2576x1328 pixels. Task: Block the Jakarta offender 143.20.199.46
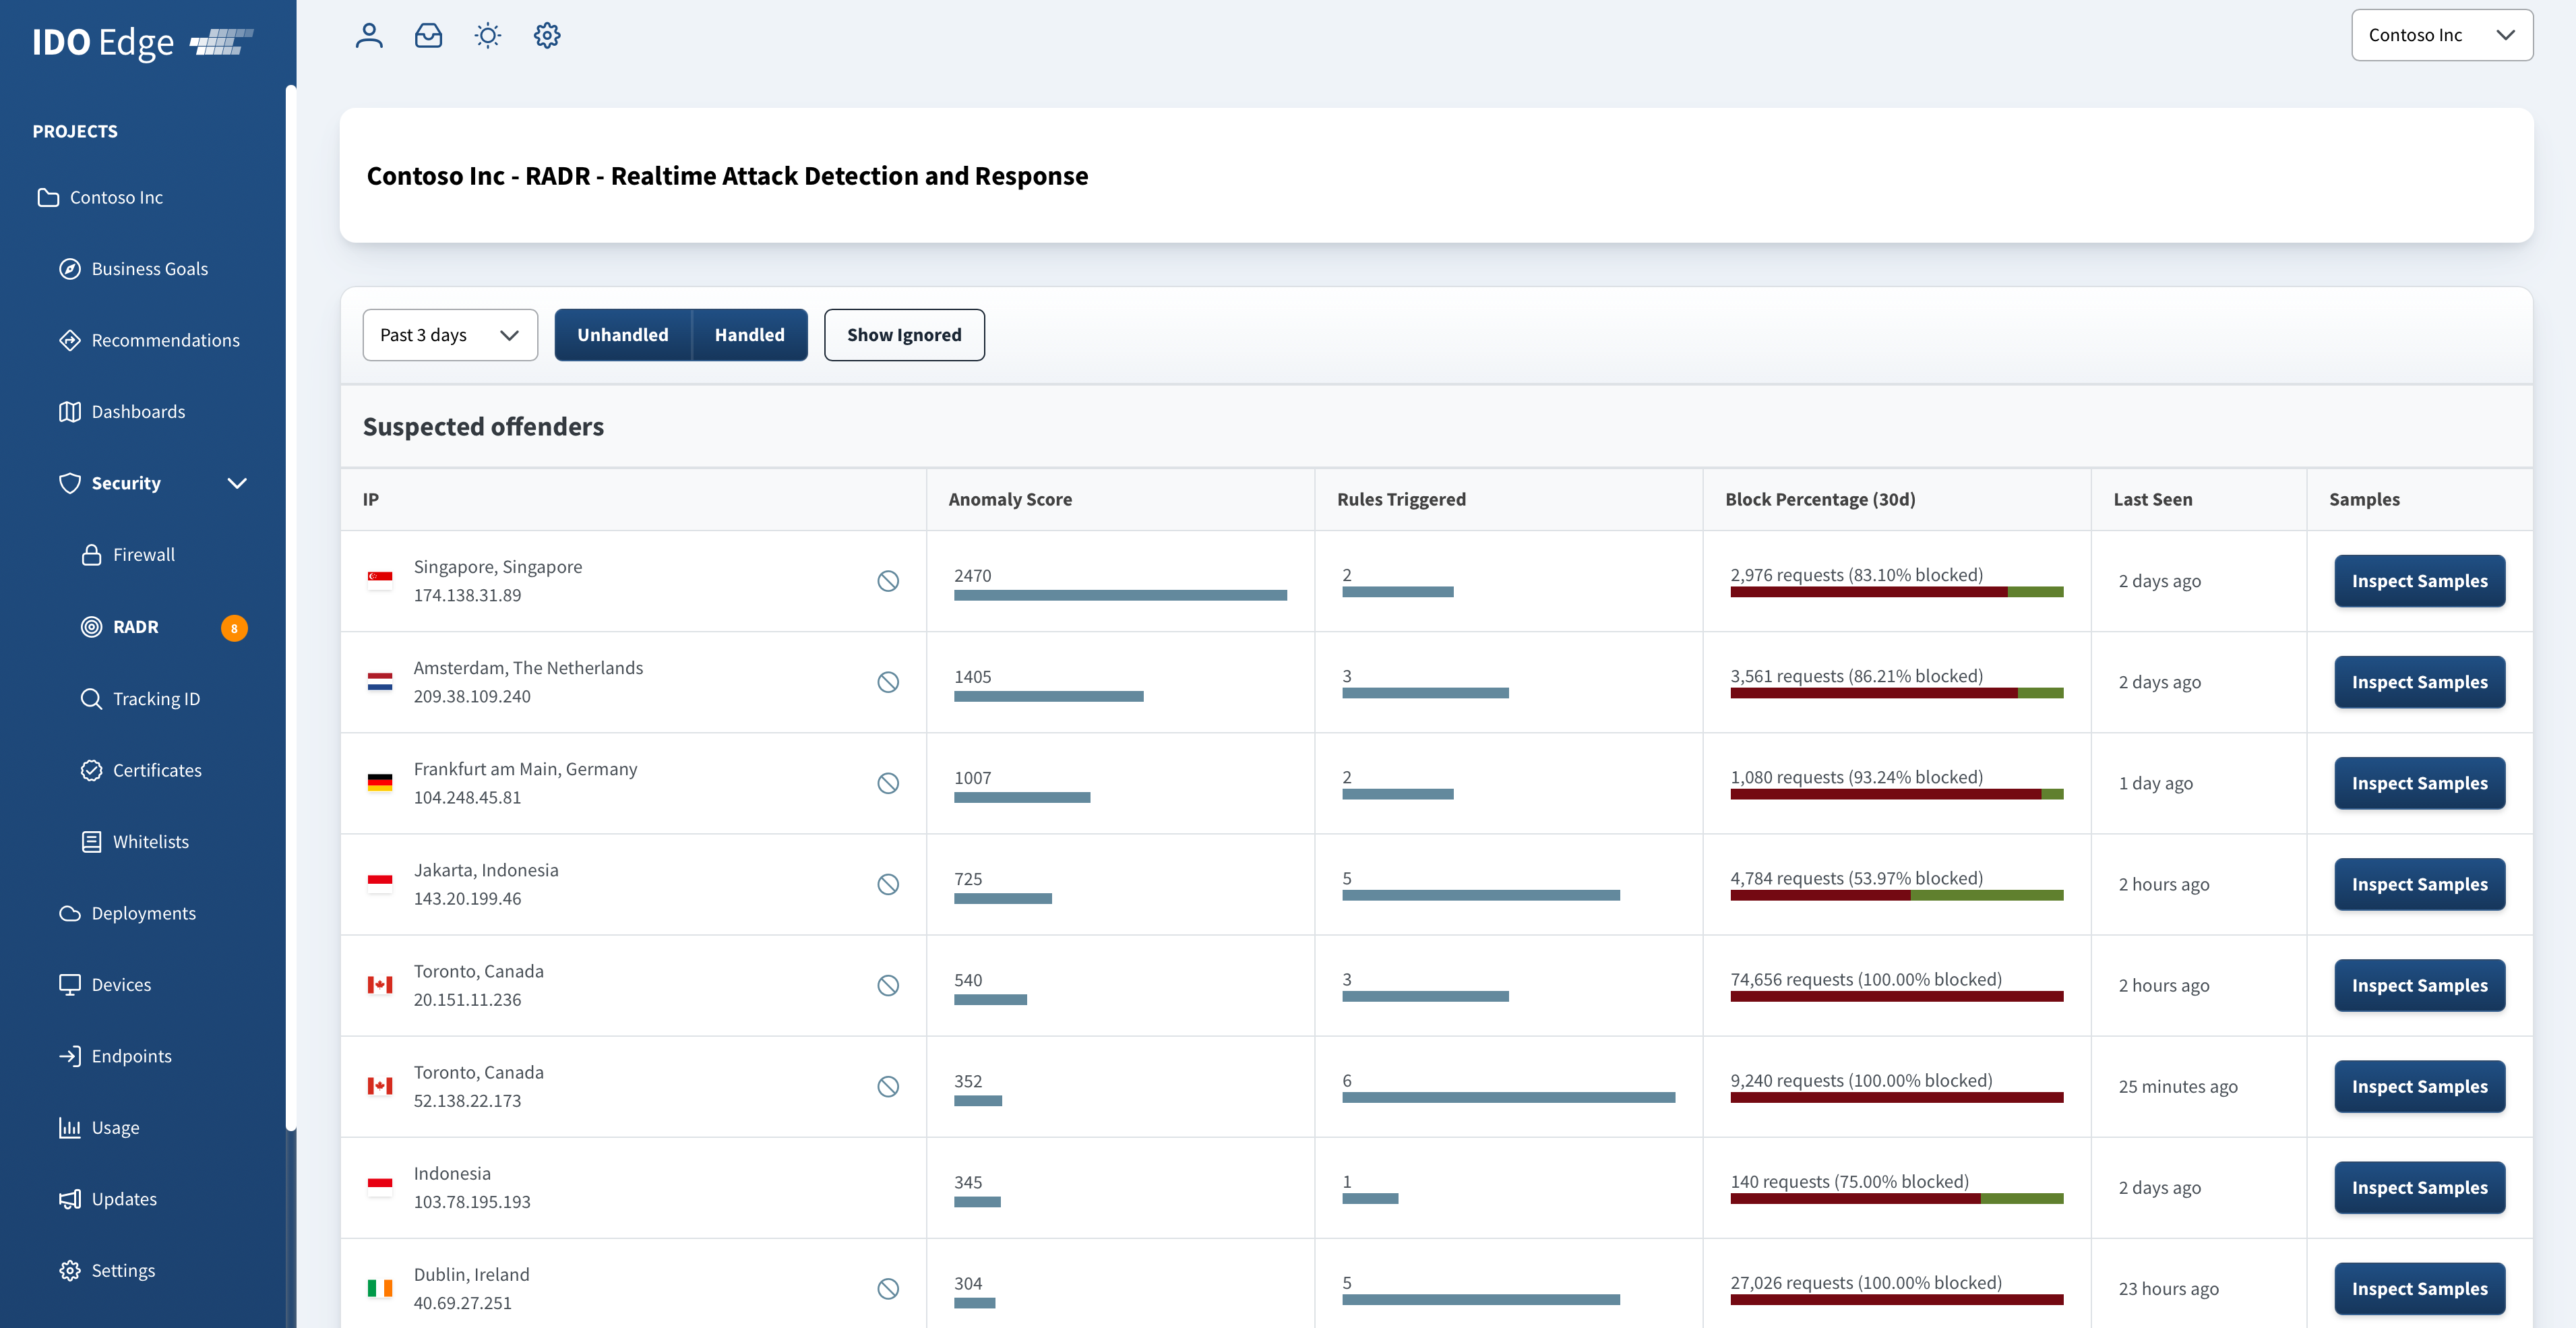[x=888, y=884]
